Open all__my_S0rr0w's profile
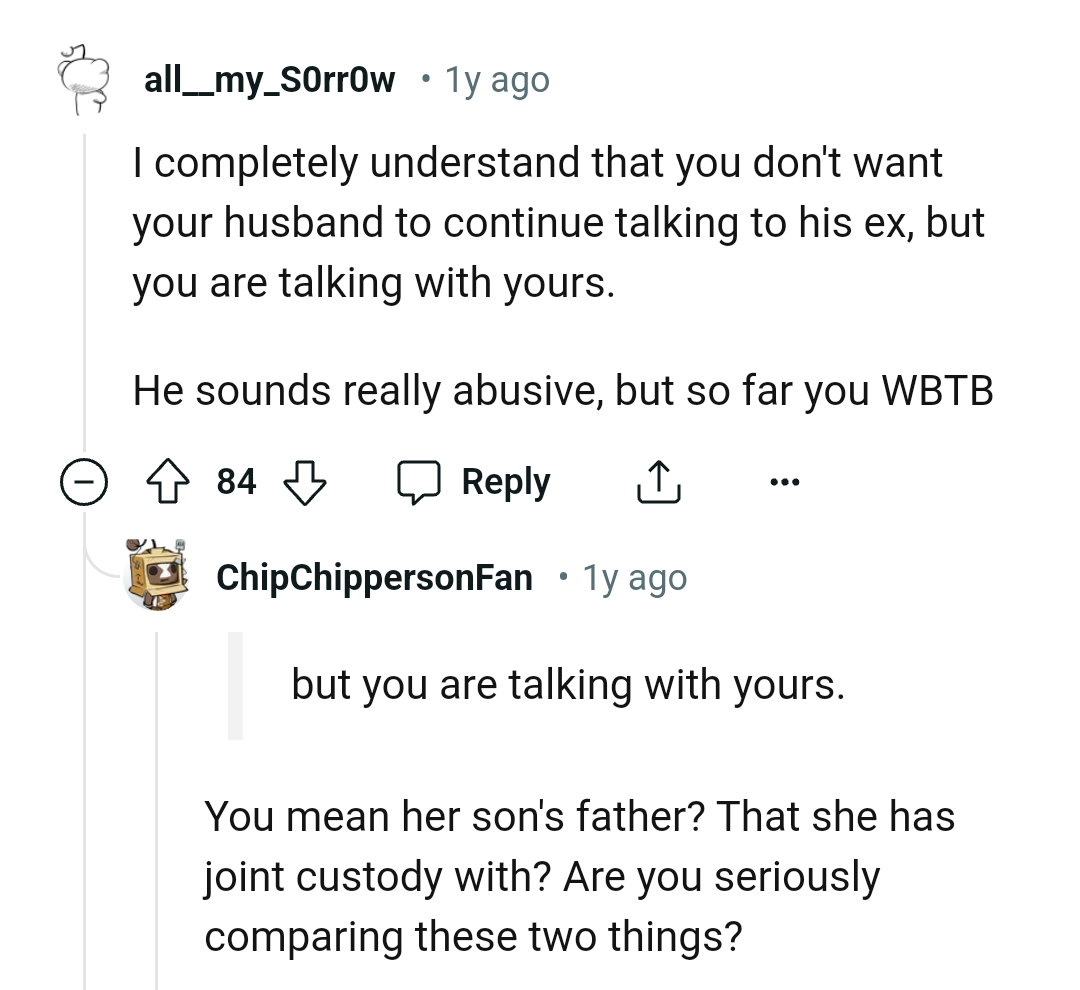 point(268,78)
